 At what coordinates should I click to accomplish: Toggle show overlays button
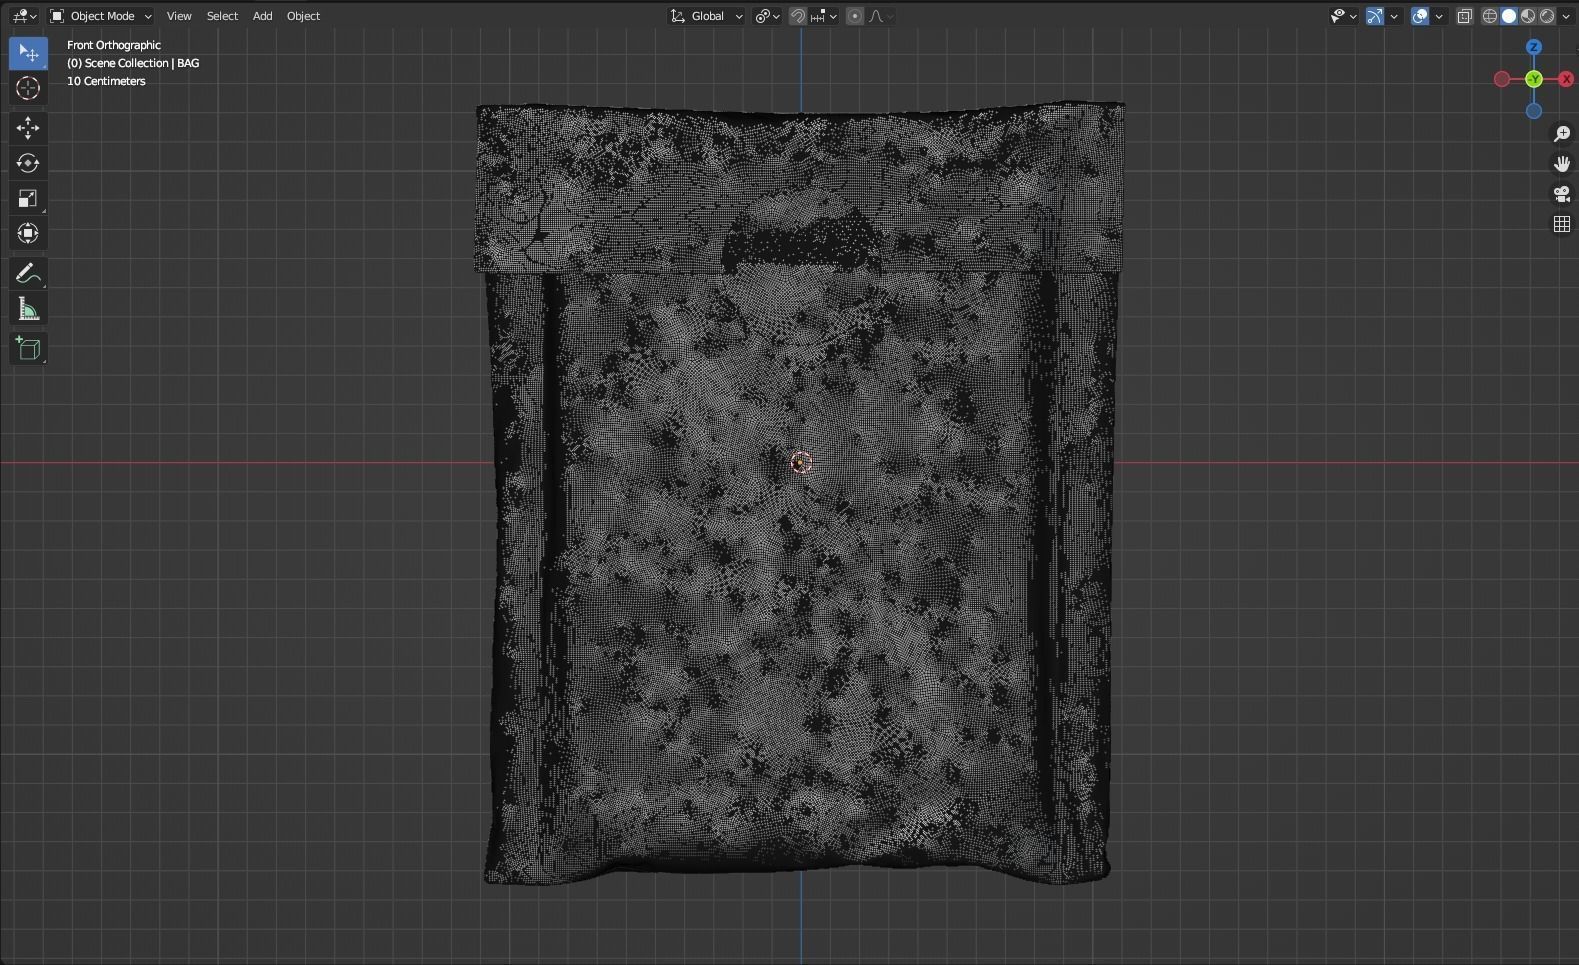click(1420, 16)
